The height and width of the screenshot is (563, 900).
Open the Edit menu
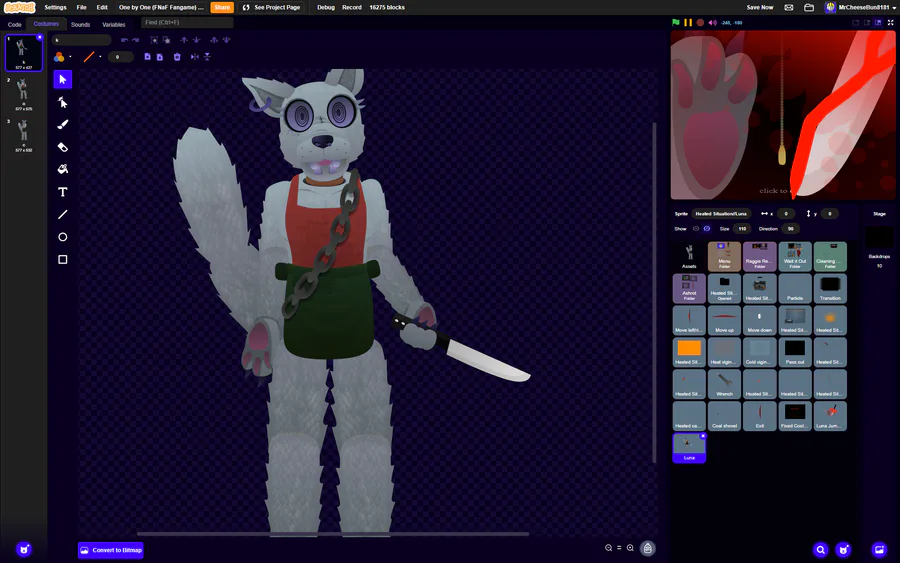102,7
